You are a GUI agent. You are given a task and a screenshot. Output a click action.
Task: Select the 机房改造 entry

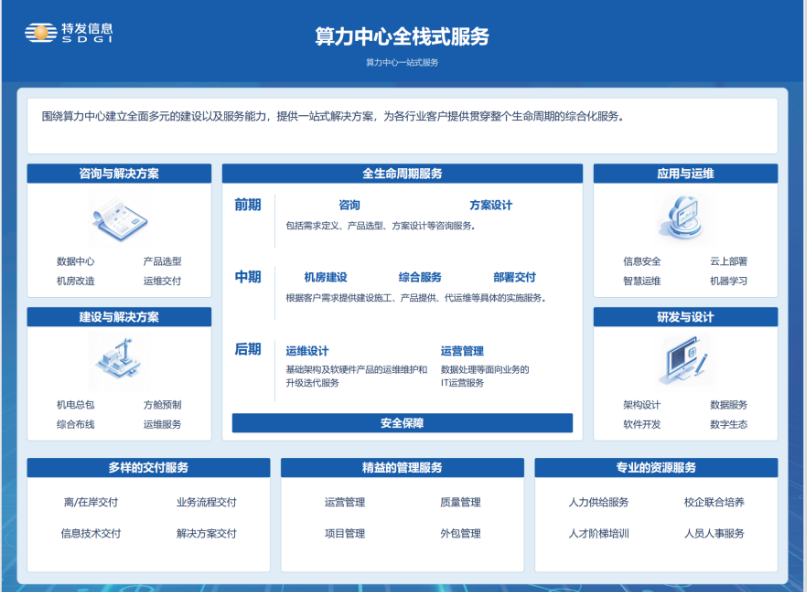(76, 281)
